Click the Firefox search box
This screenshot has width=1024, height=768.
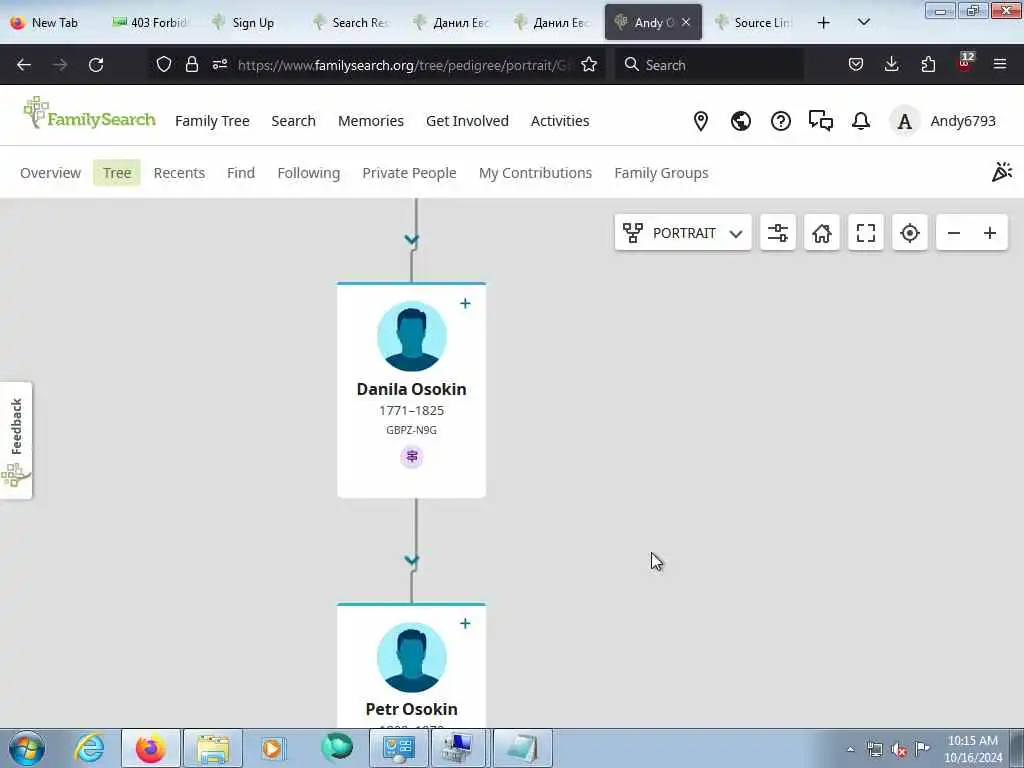point(709,65)
